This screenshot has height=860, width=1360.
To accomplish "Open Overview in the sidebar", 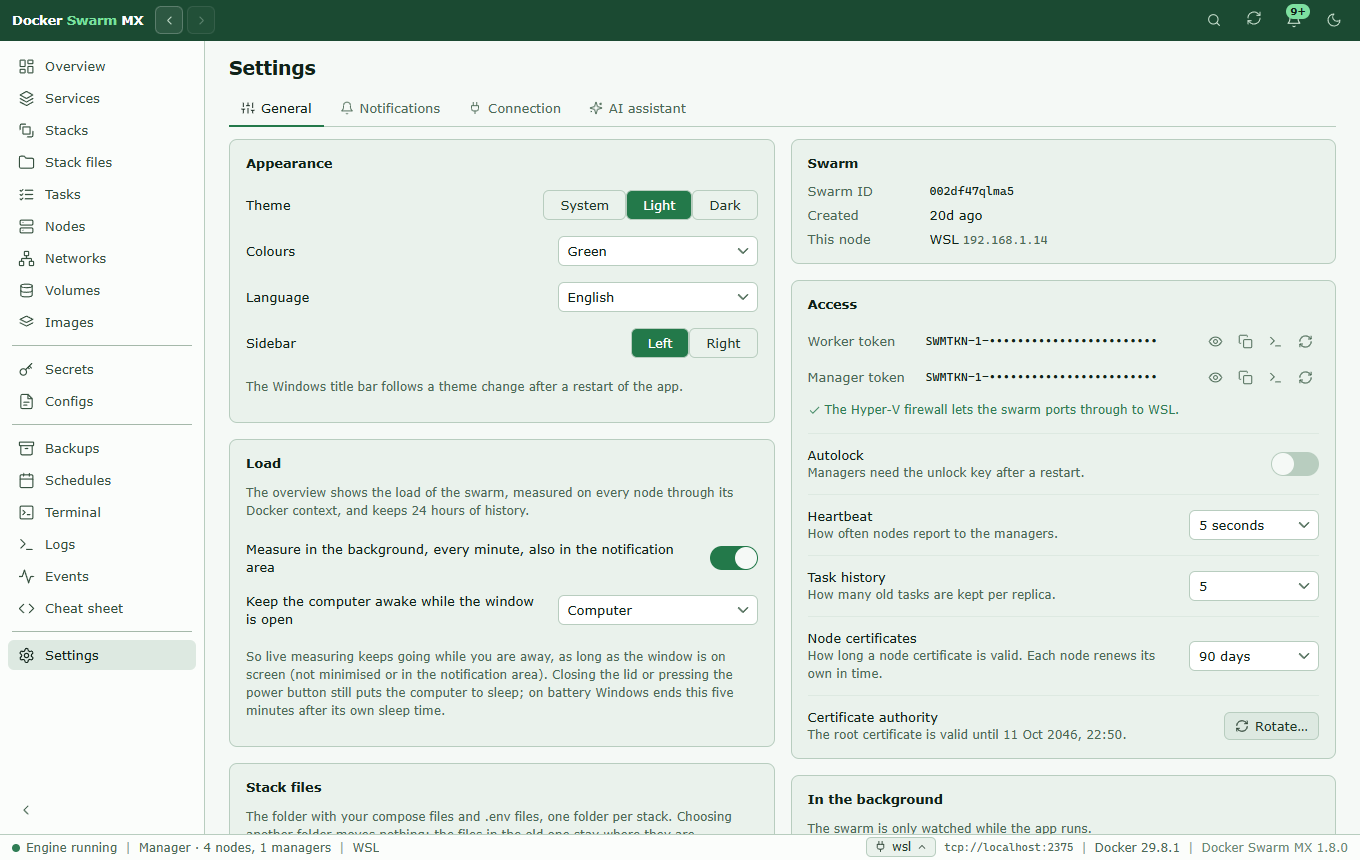I will [x=102, y=67].
